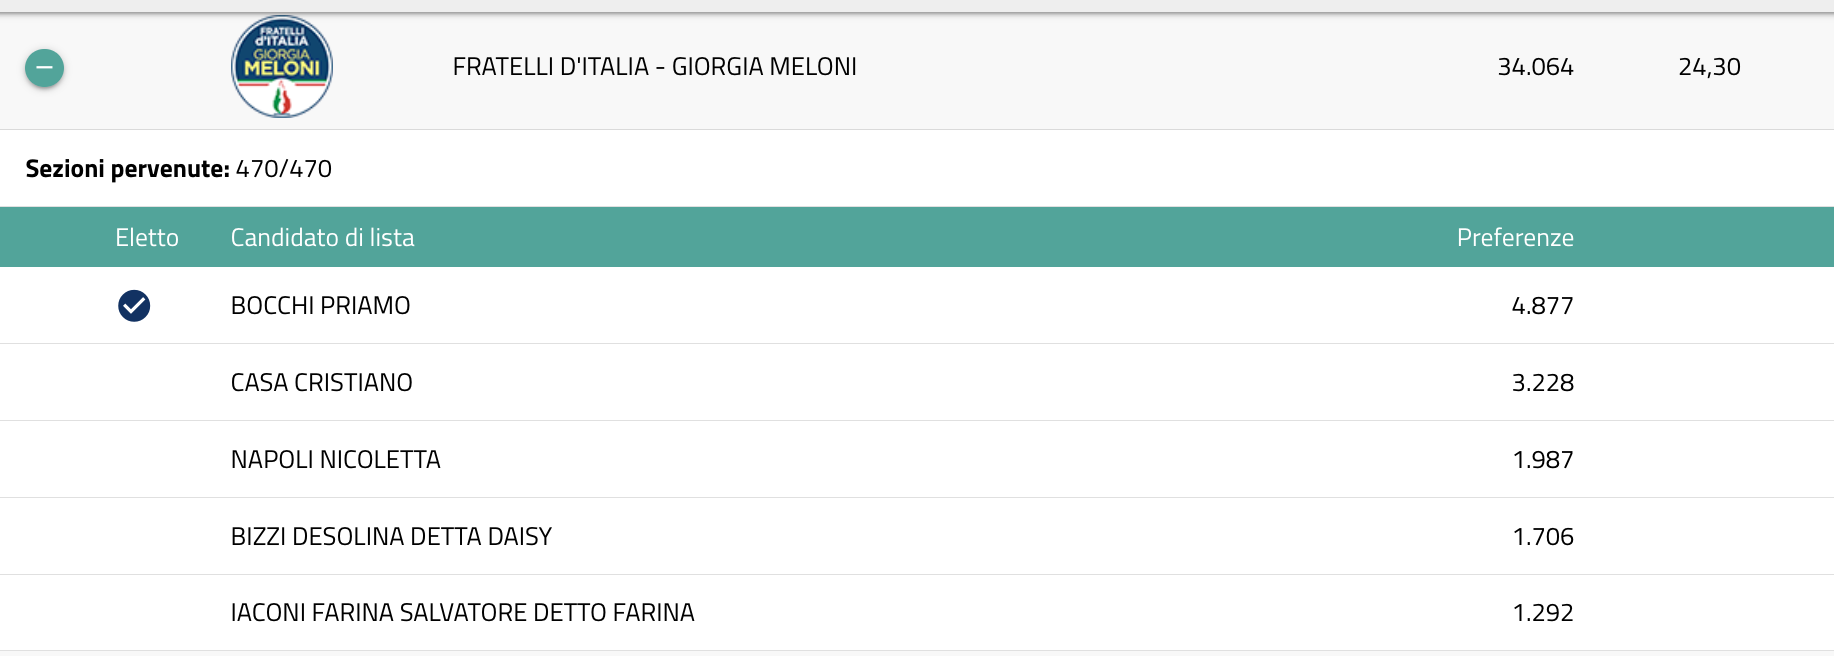Select IACONI FARINA SALVATORE DETTO FARINA

[x=462, y=613]
